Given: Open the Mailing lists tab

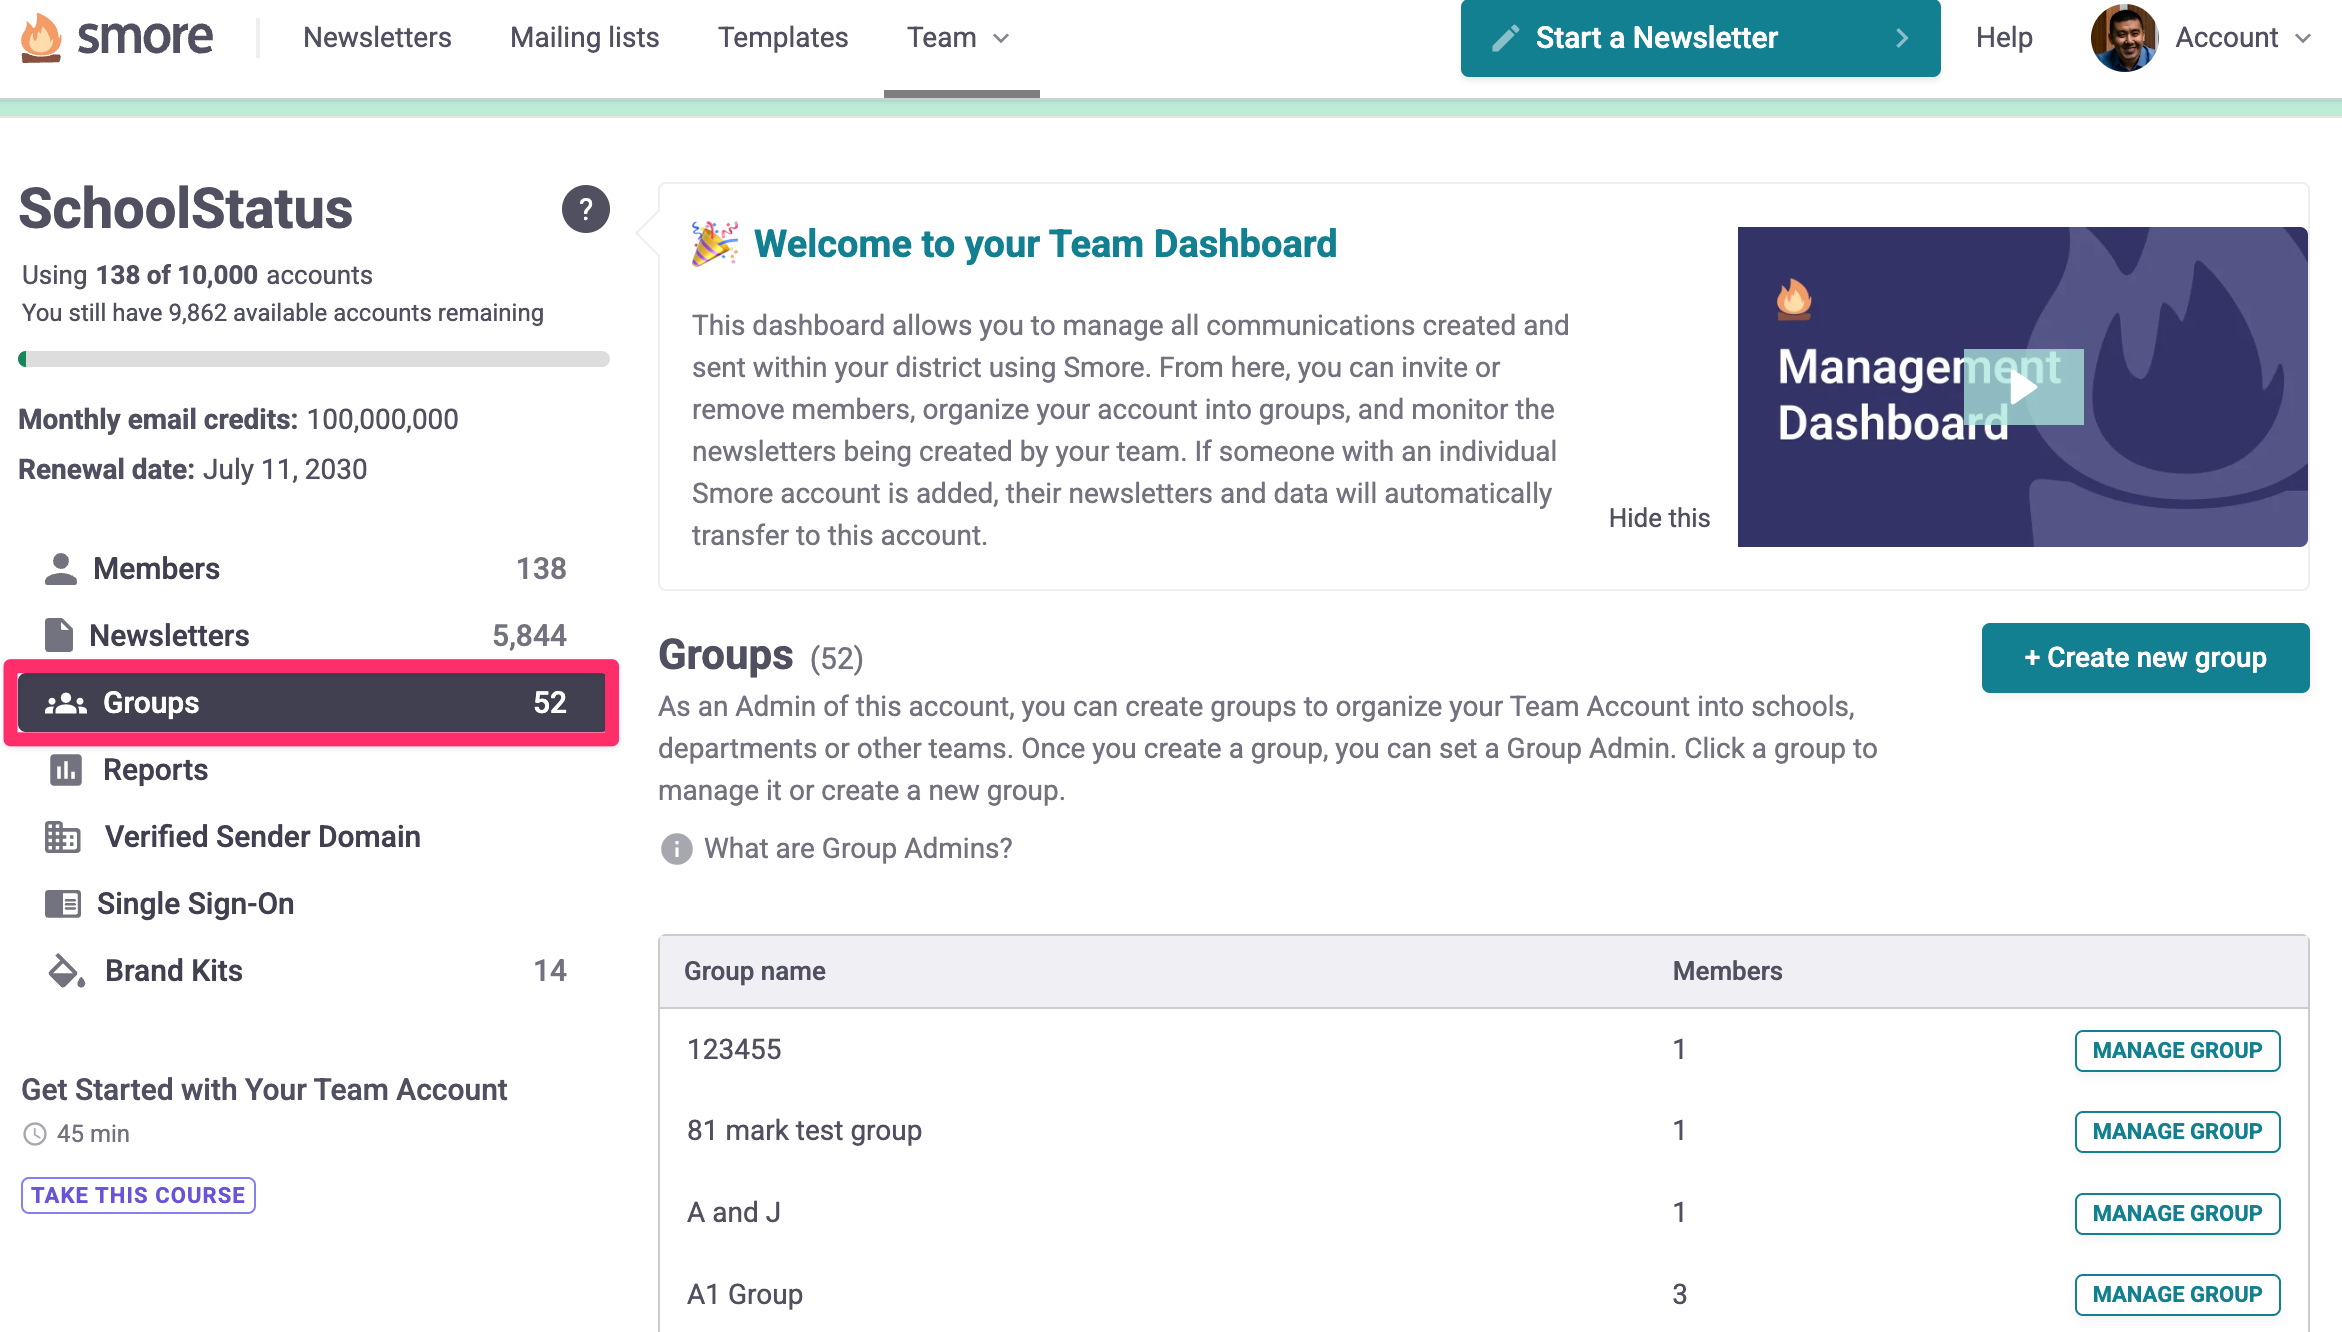Looking at the screenshot, I should pyautogui.click(x=584, y=38).
